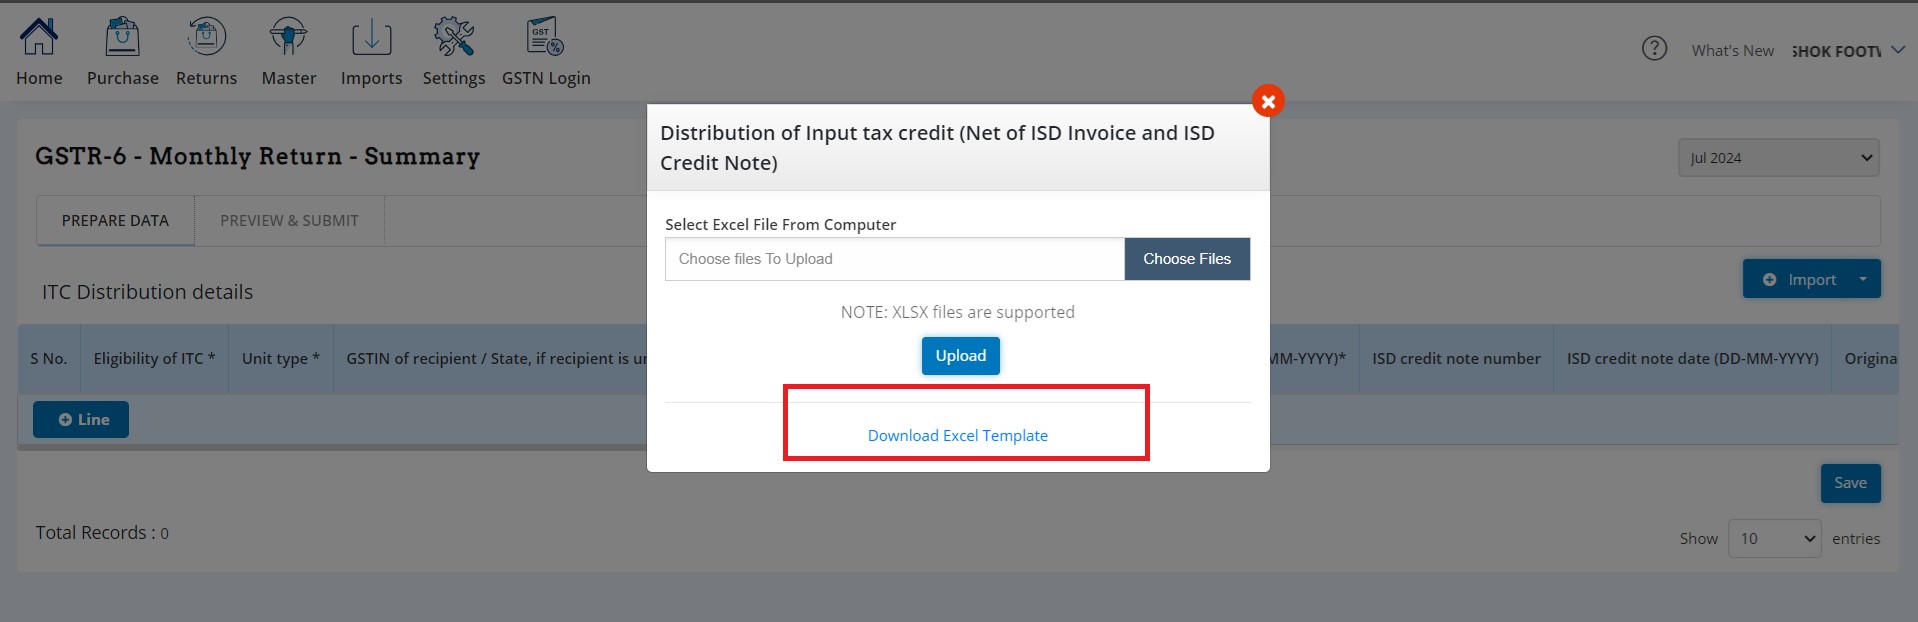1918x622 pixels.
Task: Open the Settings tools icon
Action: pyautogui.click(x=454, y=37)
